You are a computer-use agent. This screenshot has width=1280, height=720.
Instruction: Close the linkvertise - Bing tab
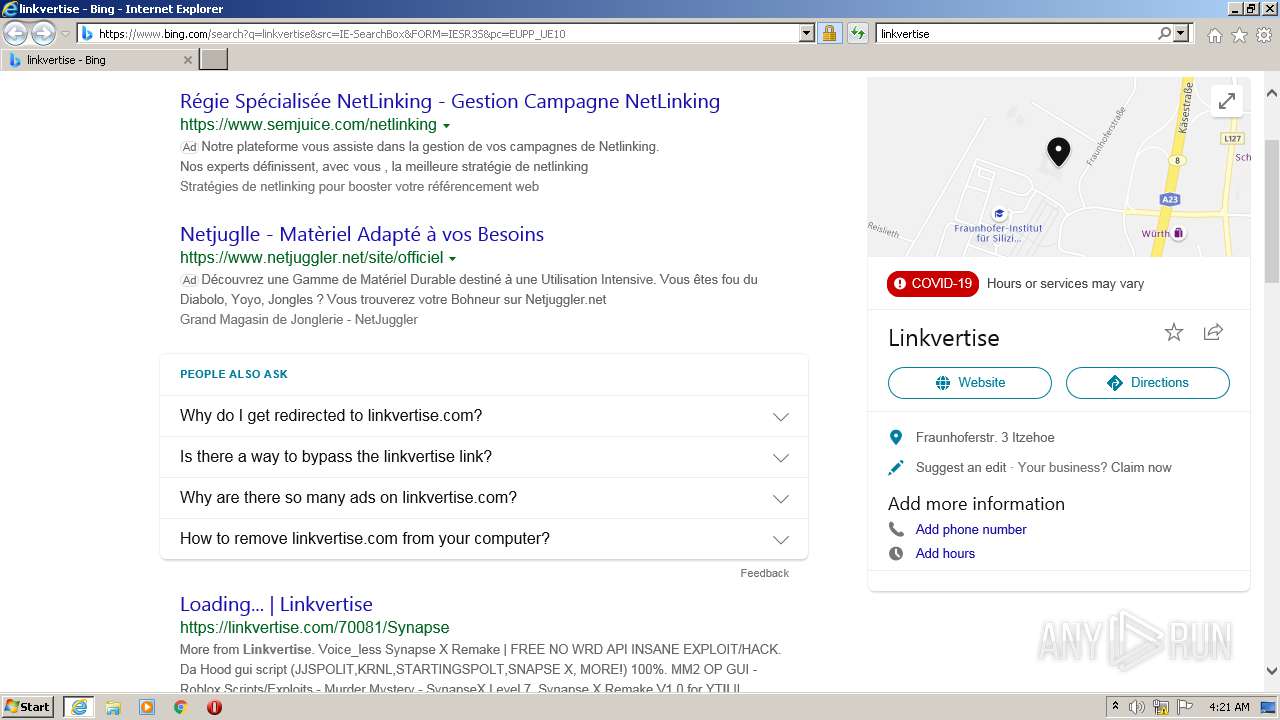188,60
